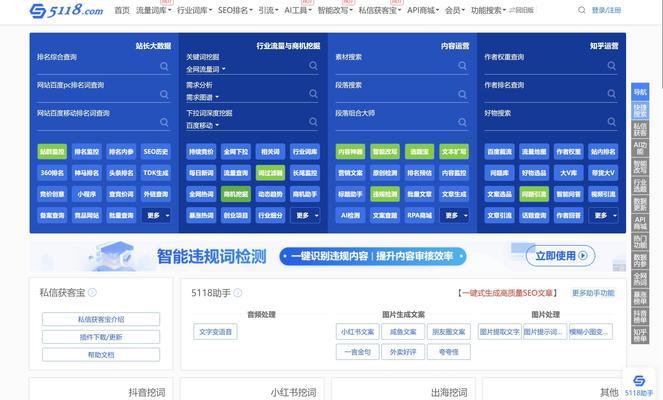Screen dimensions: 663x400
Task: Open API商城 menu in navigation bar
Action: pyautogui.click(x=423, y=10)
